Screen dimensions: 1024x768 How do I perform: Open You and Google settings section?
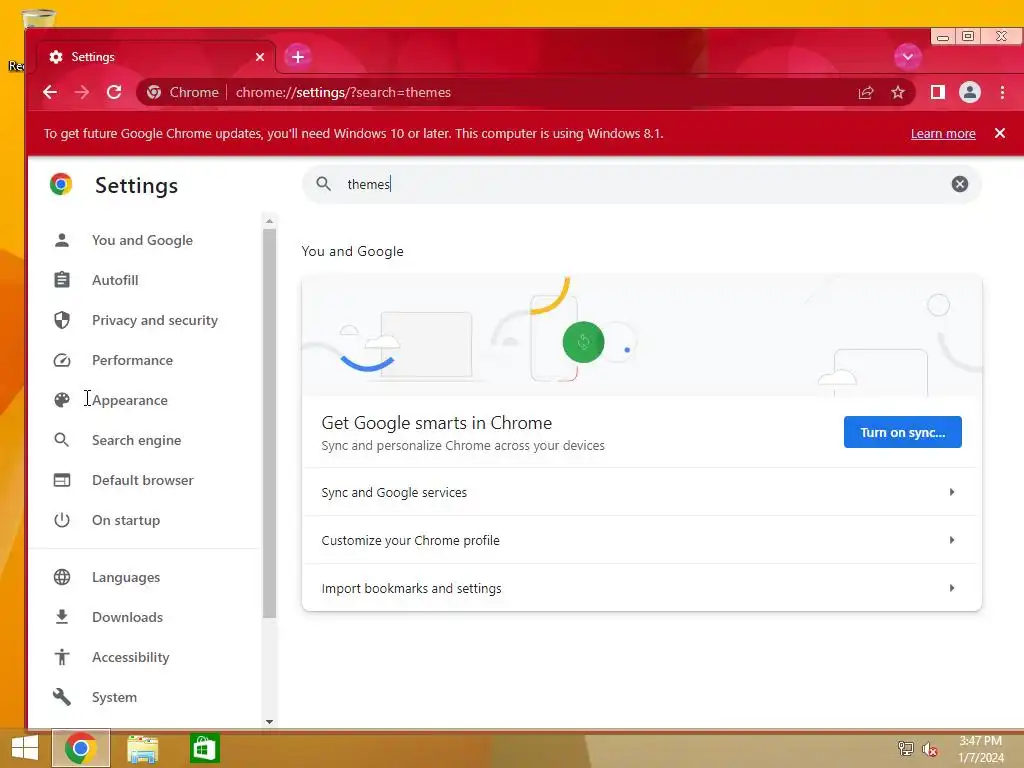pos(142,240)
